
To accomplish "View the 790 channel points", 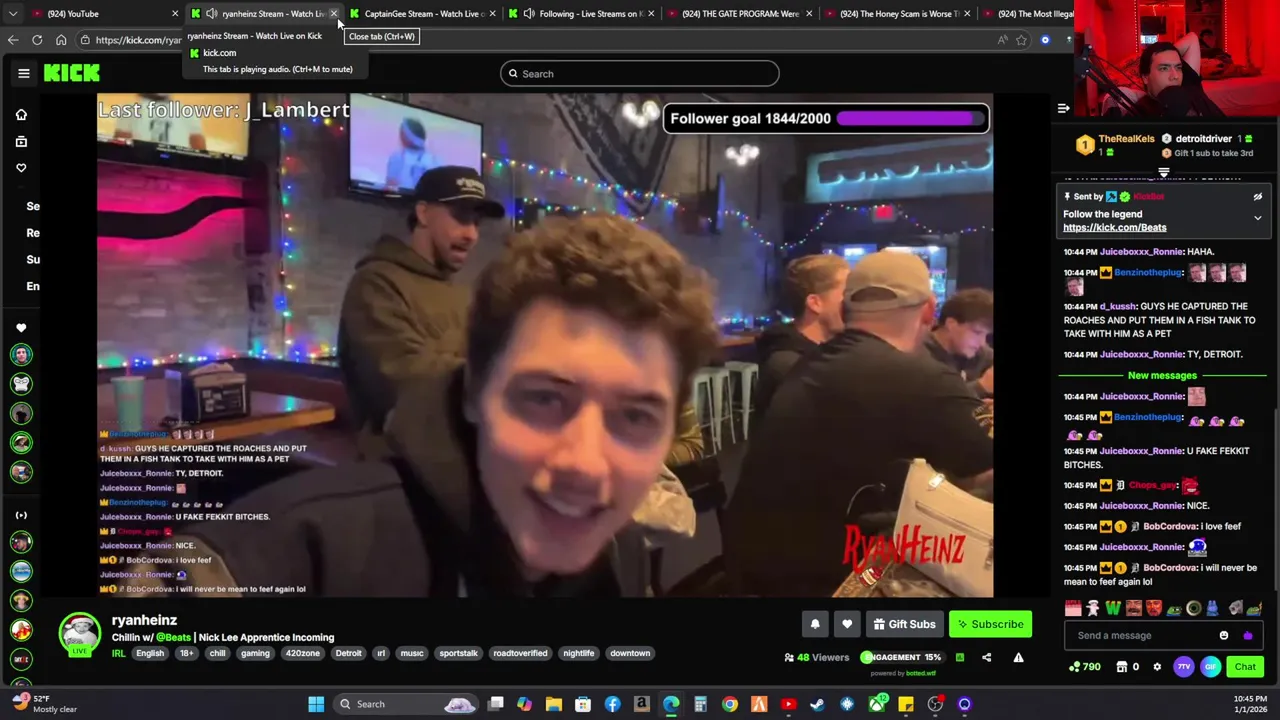I will (x=1085, y=667).
